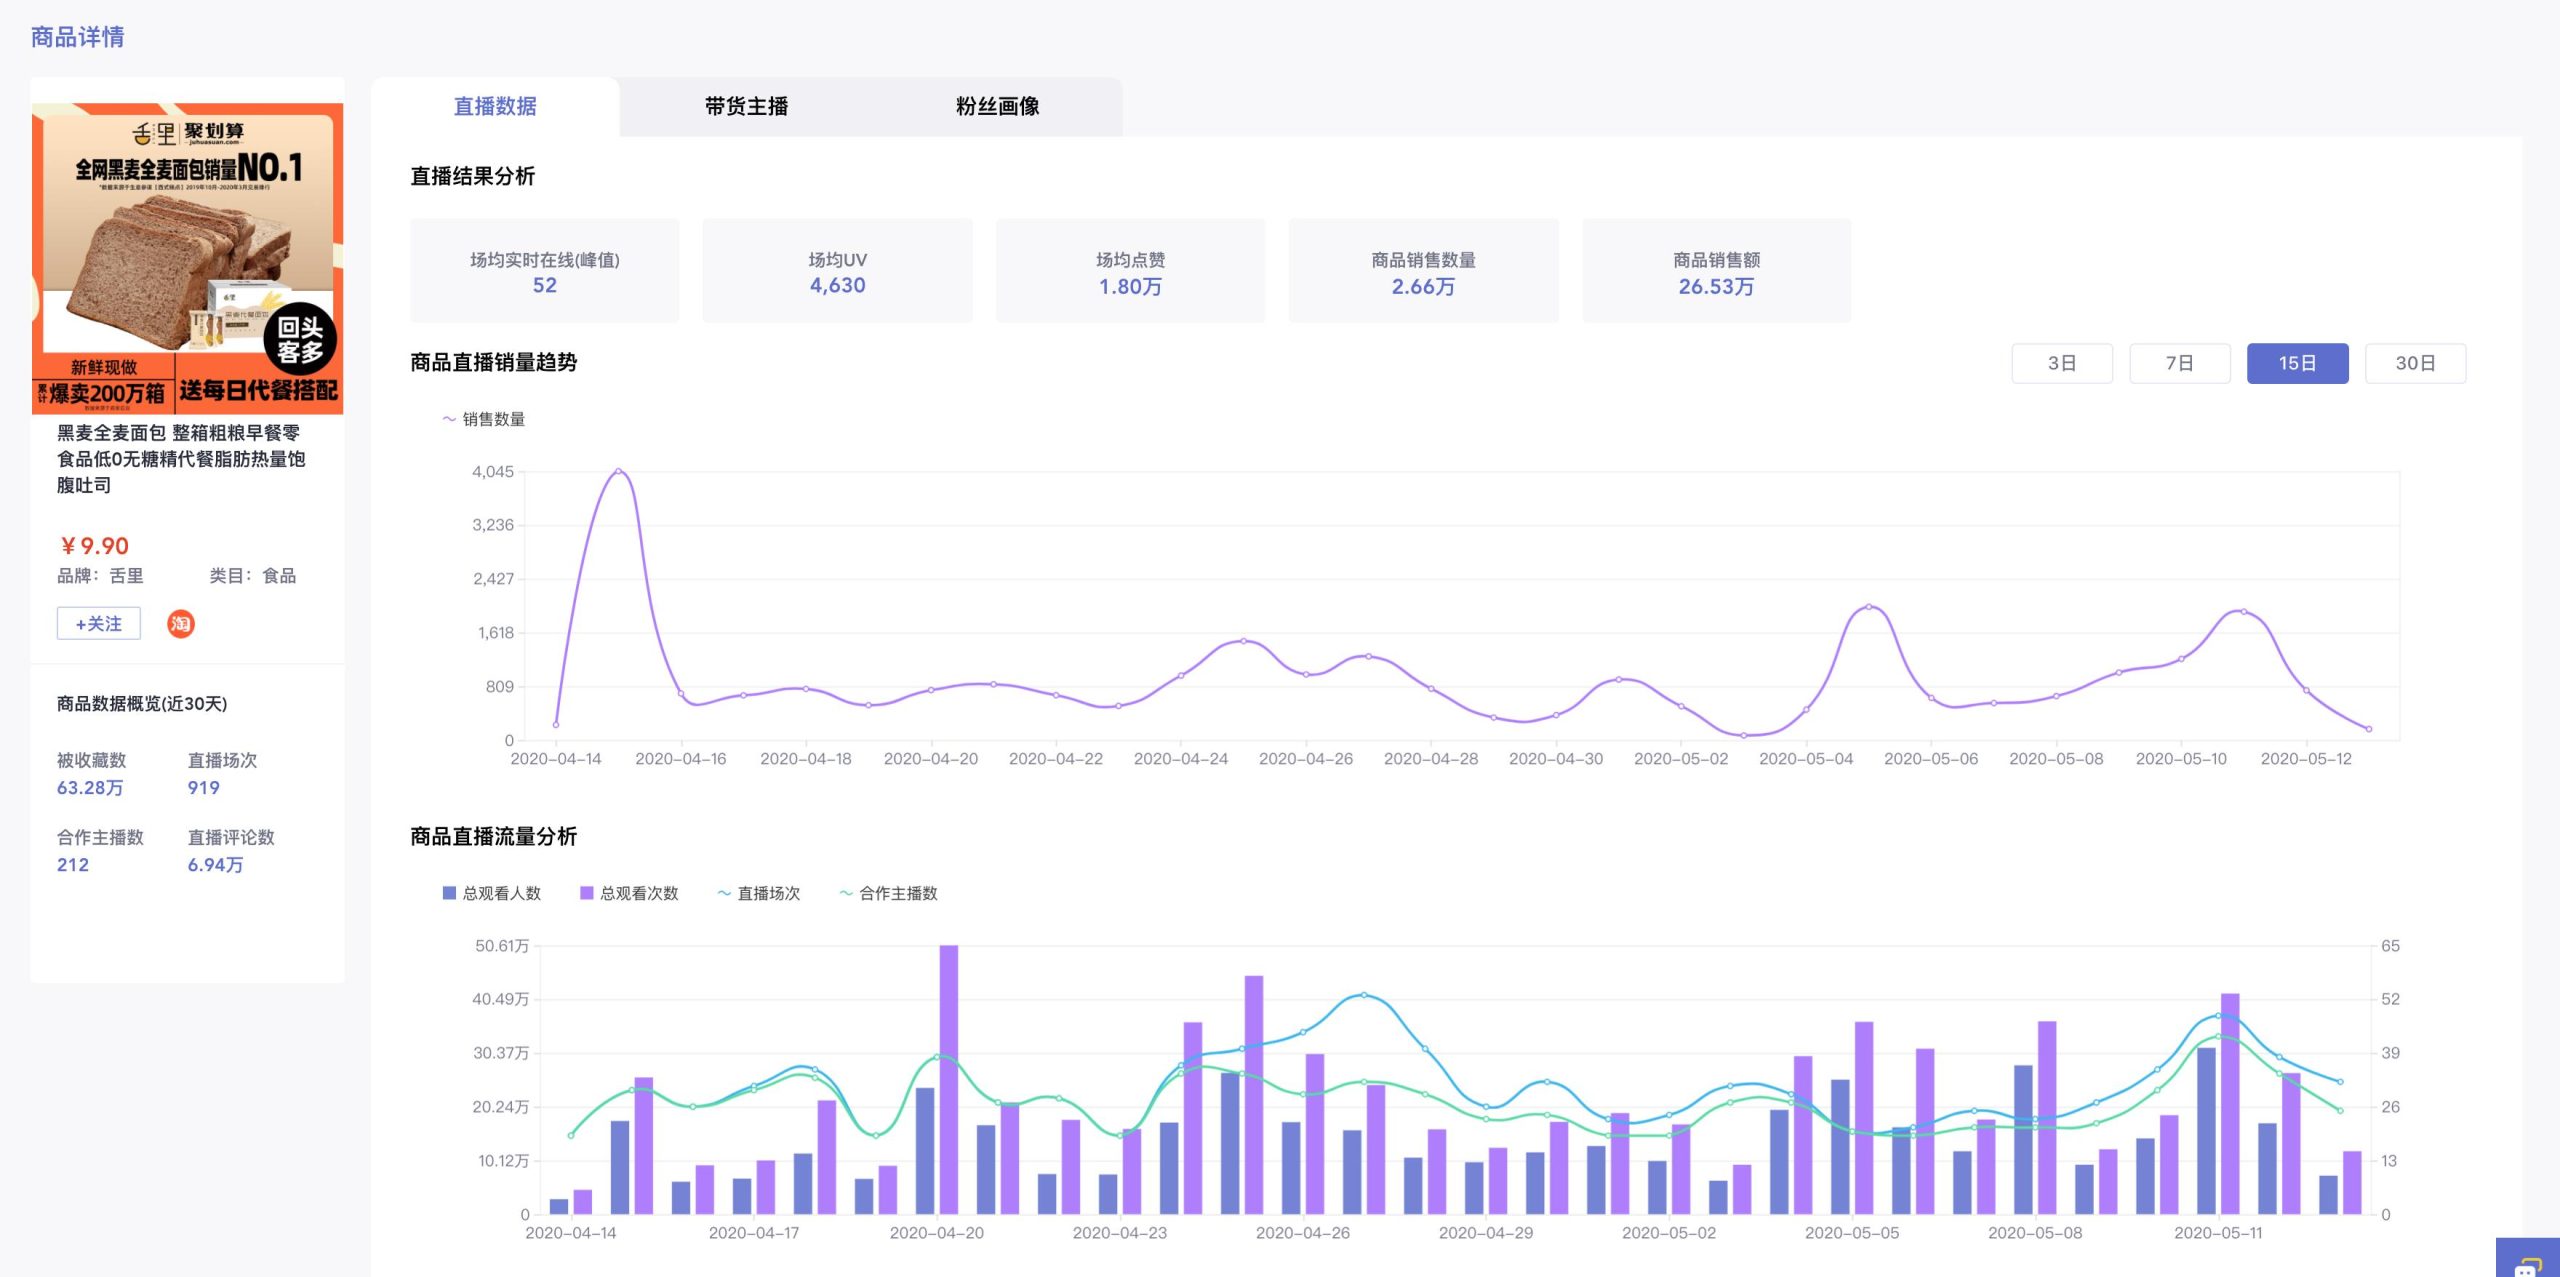Hide the 合作主播数 line series

tap(888, 893)
